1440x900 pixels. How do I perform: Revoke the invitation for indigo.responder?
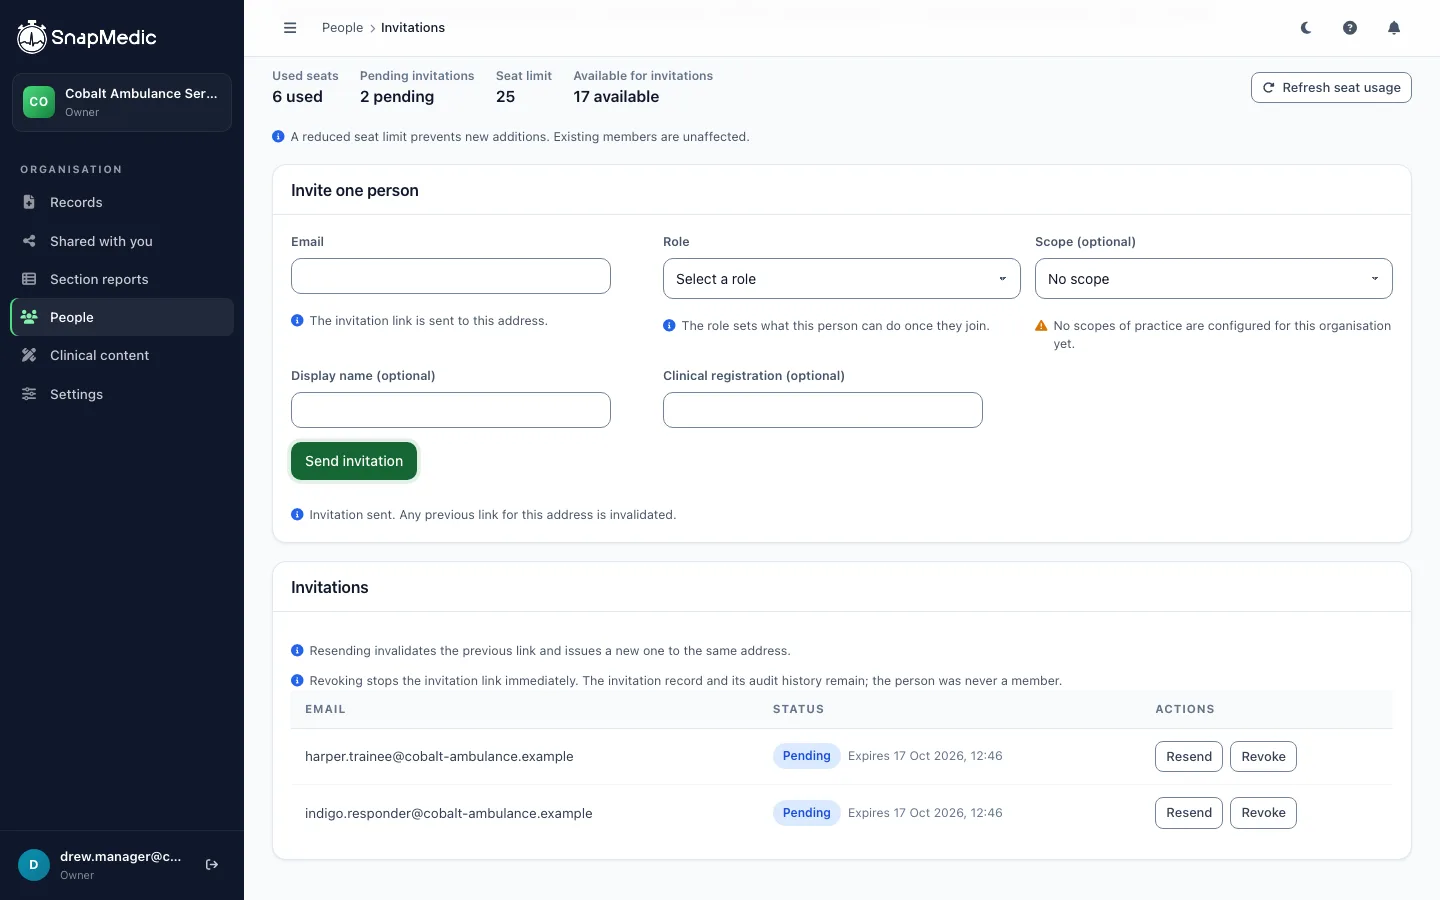(1263, 813)
